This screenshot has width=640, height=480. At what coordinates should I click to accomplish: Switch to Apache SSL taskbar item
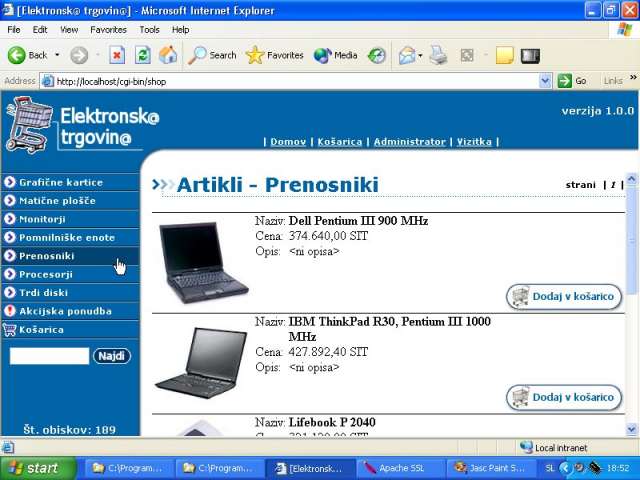pos(401,468)
